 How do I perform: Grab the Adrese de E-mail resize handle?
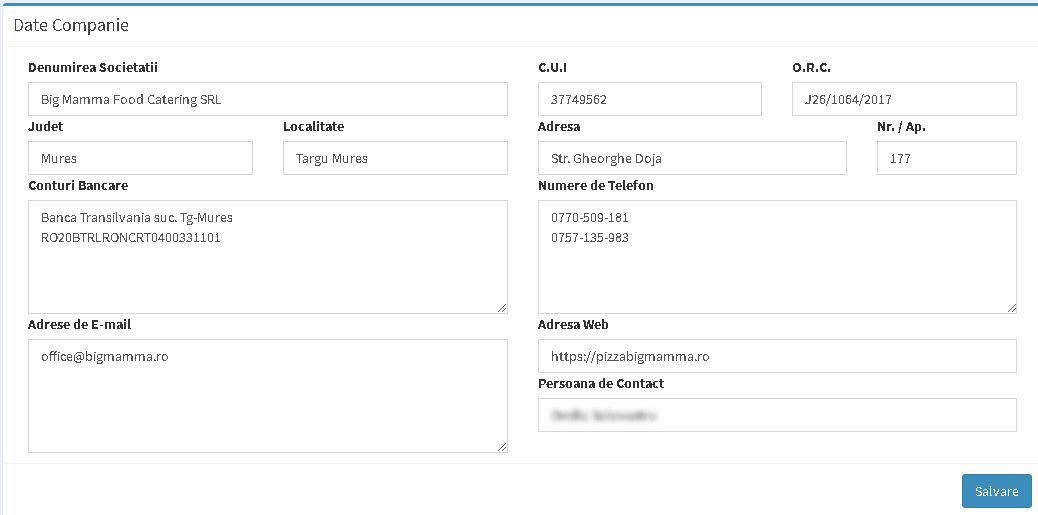click(502, 447)
